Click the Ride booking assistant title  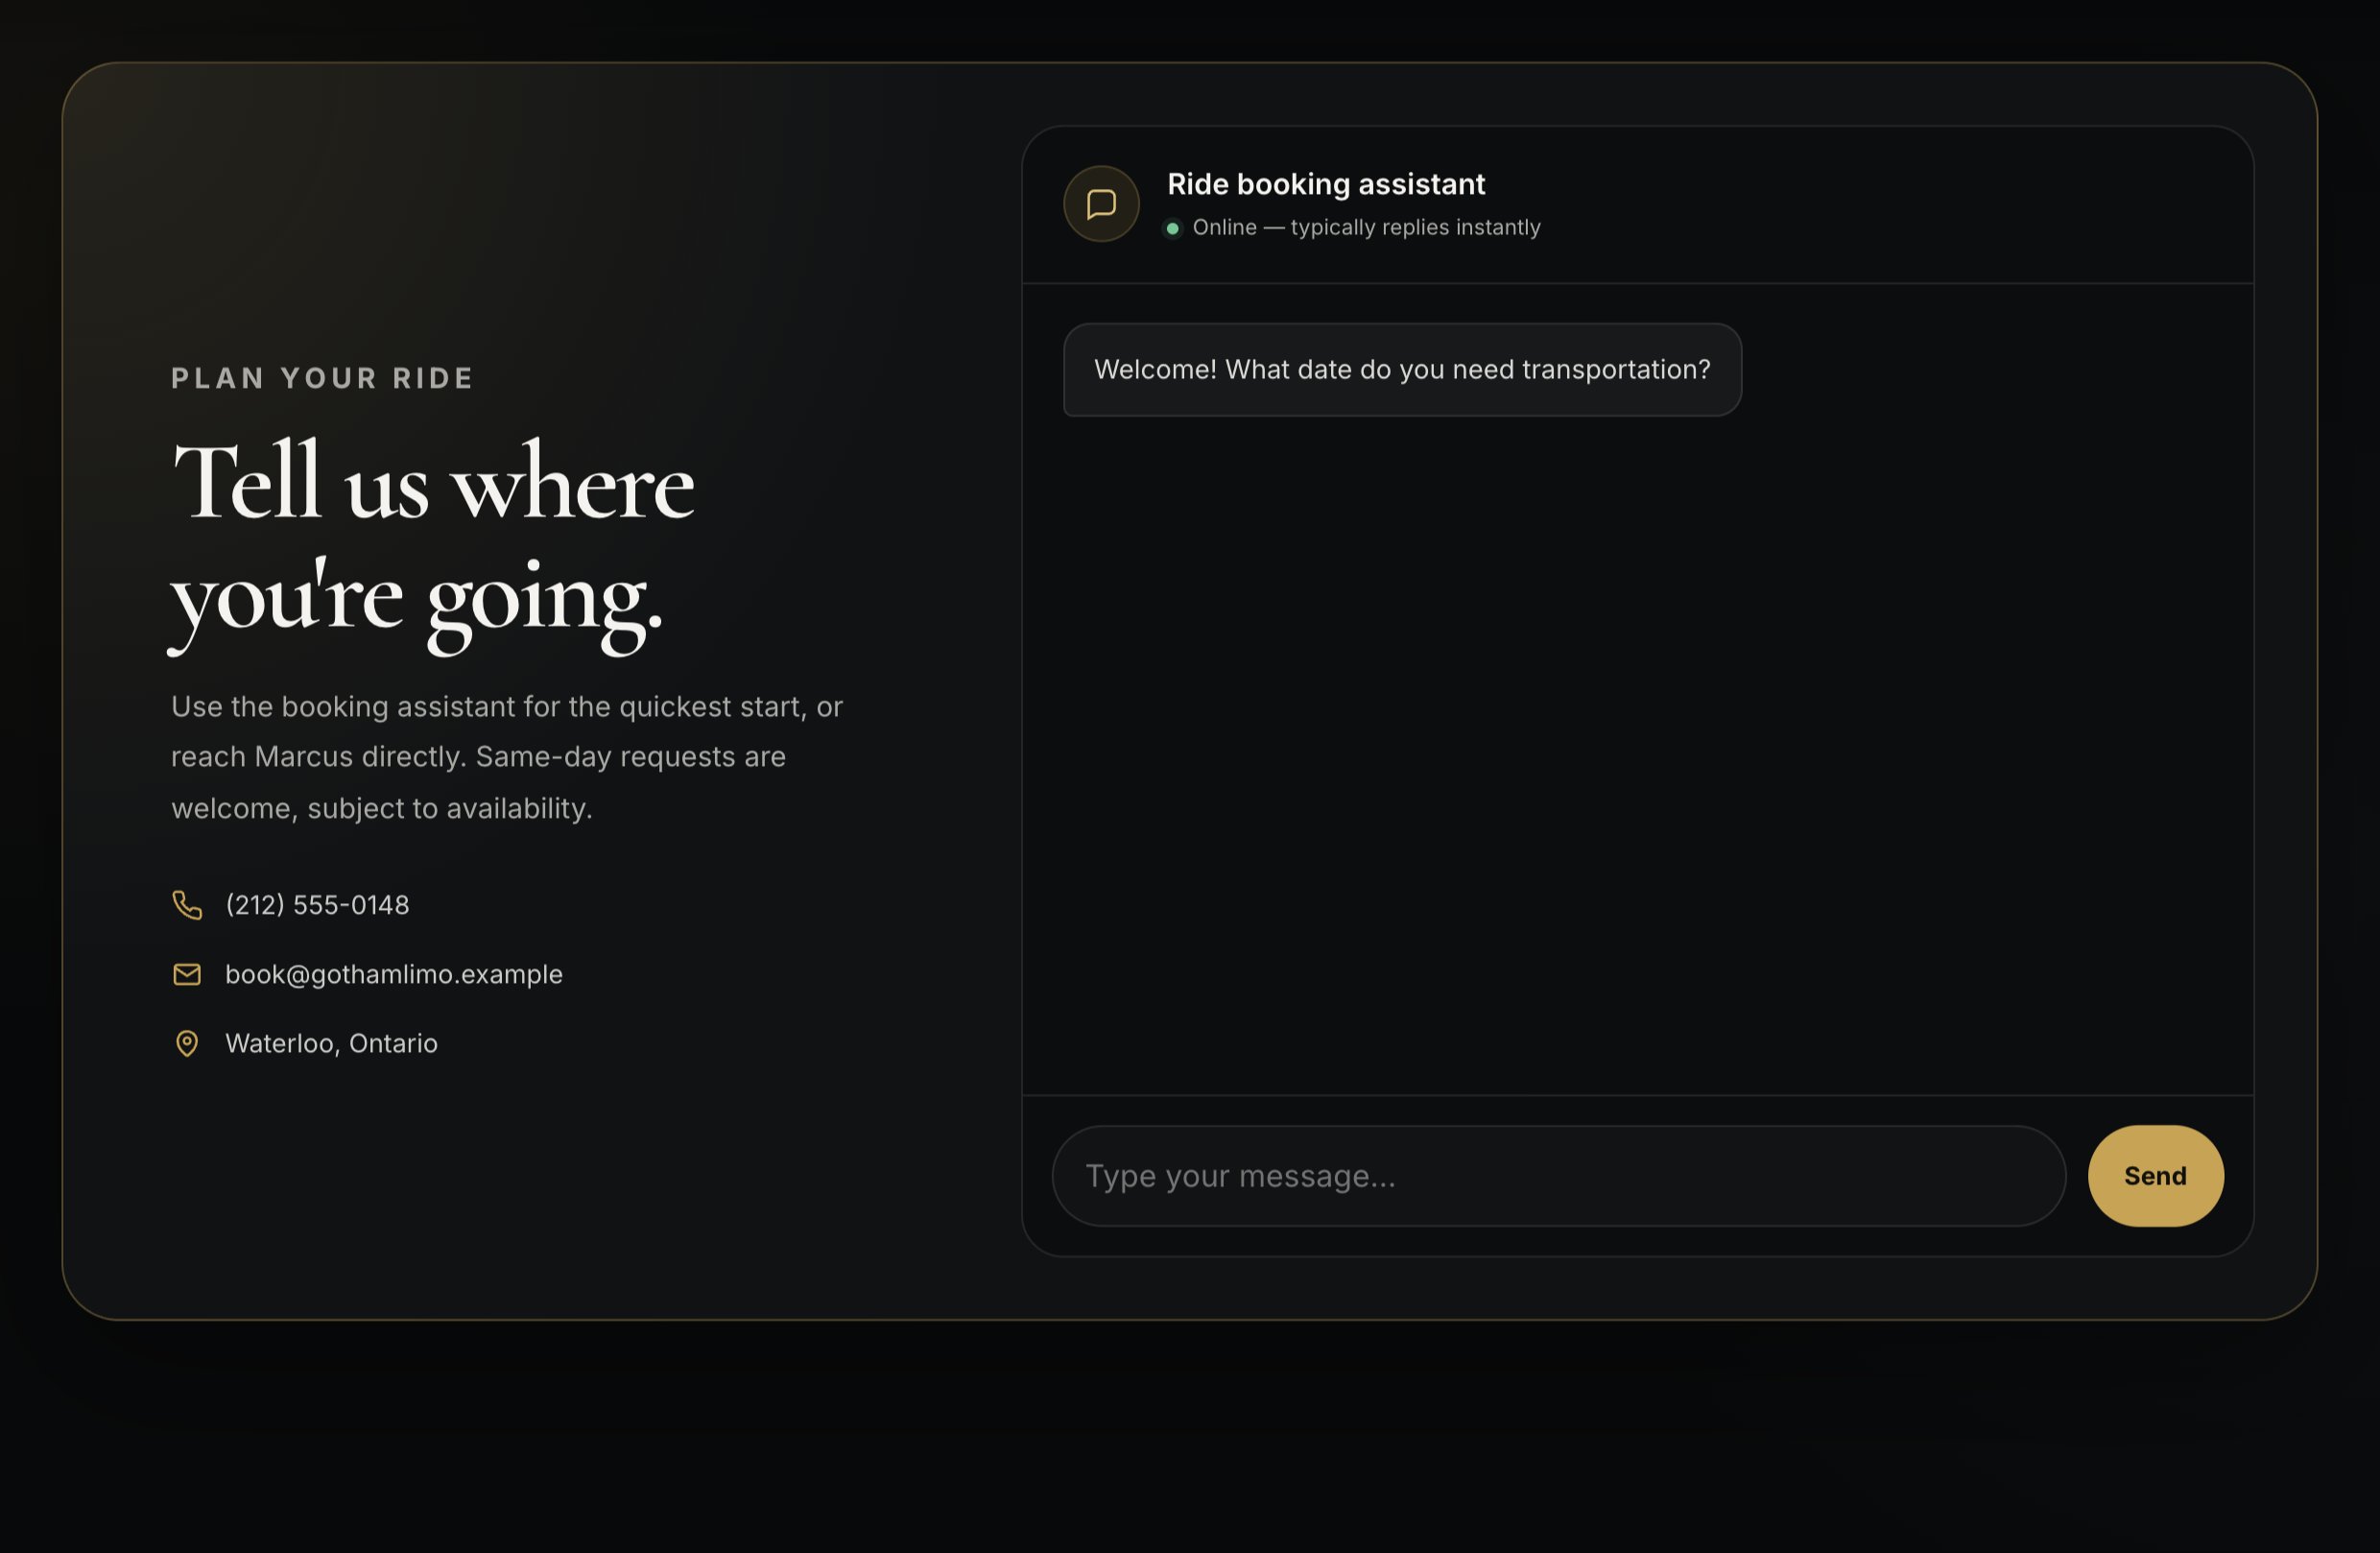[1326, 184]
